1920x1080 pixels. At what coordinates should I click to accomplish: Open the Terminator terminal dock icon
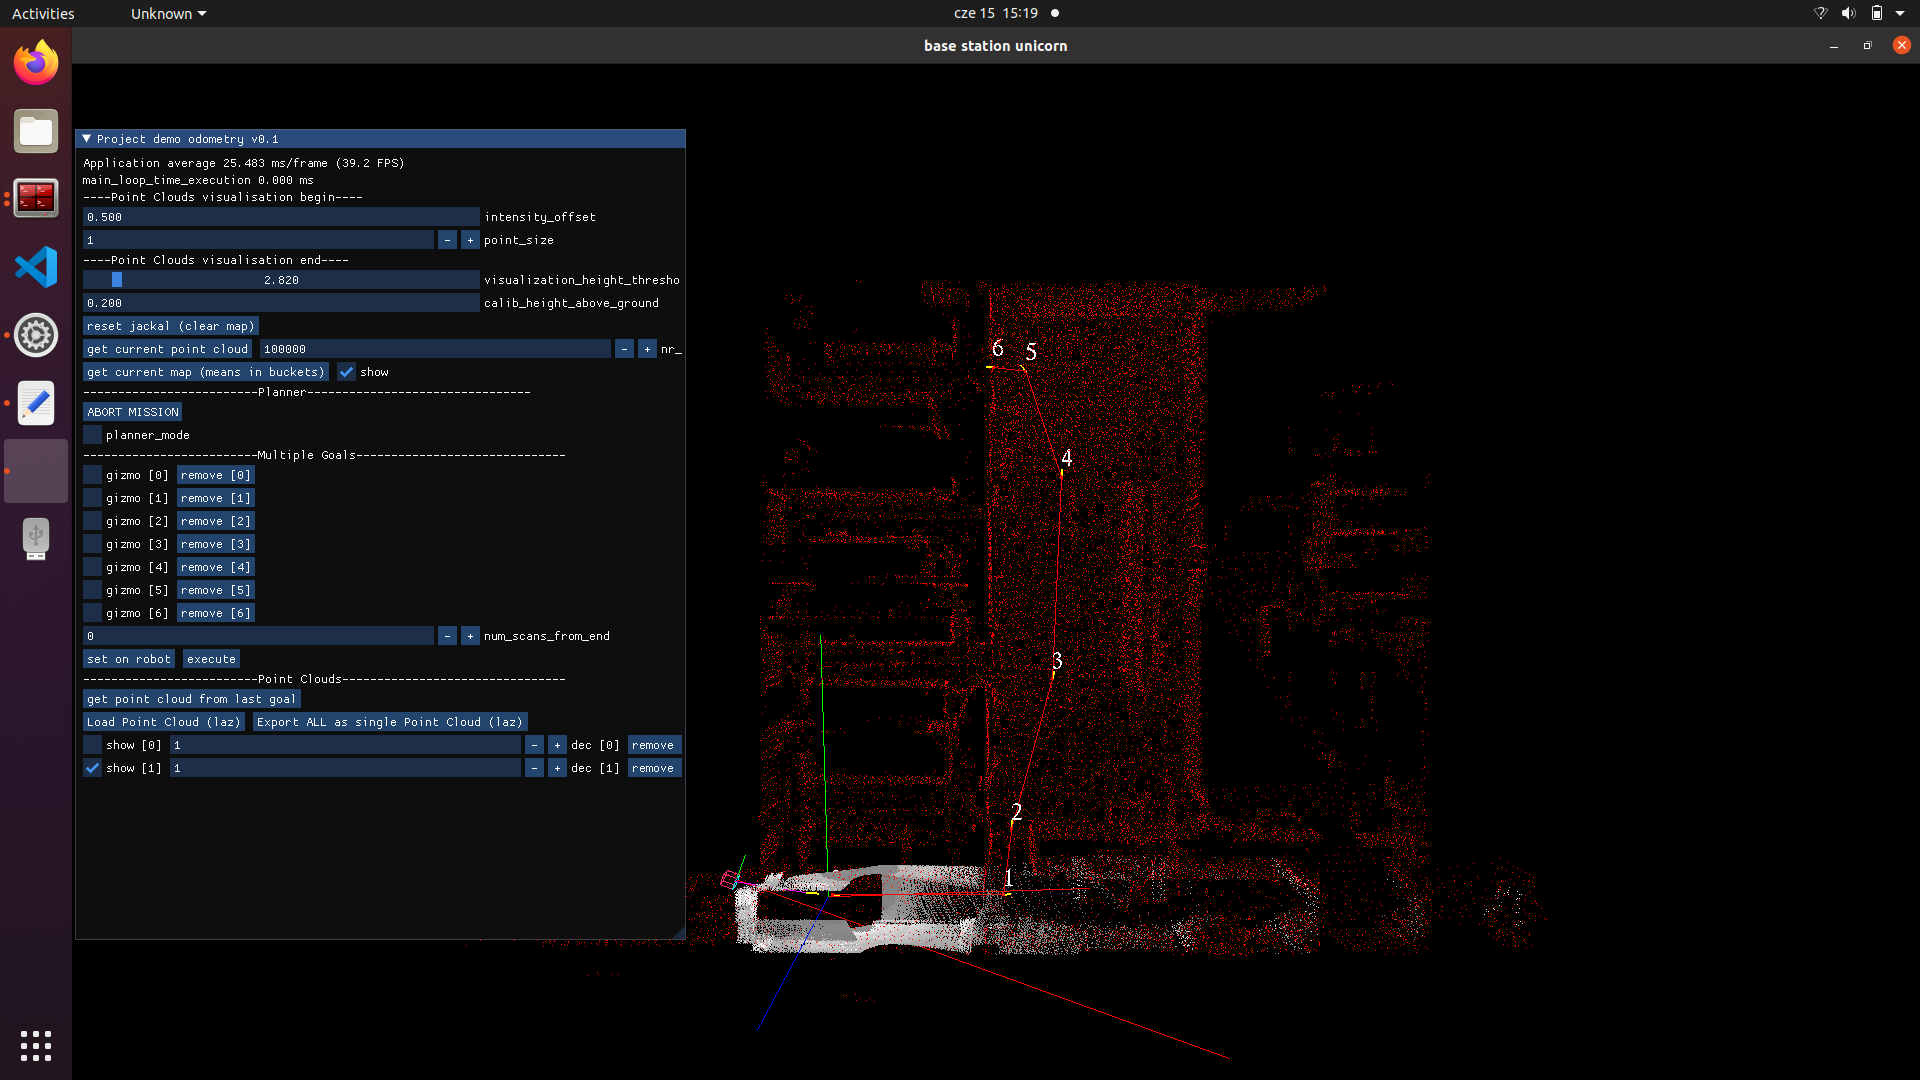pyautogui.click(x=36, y=199)
